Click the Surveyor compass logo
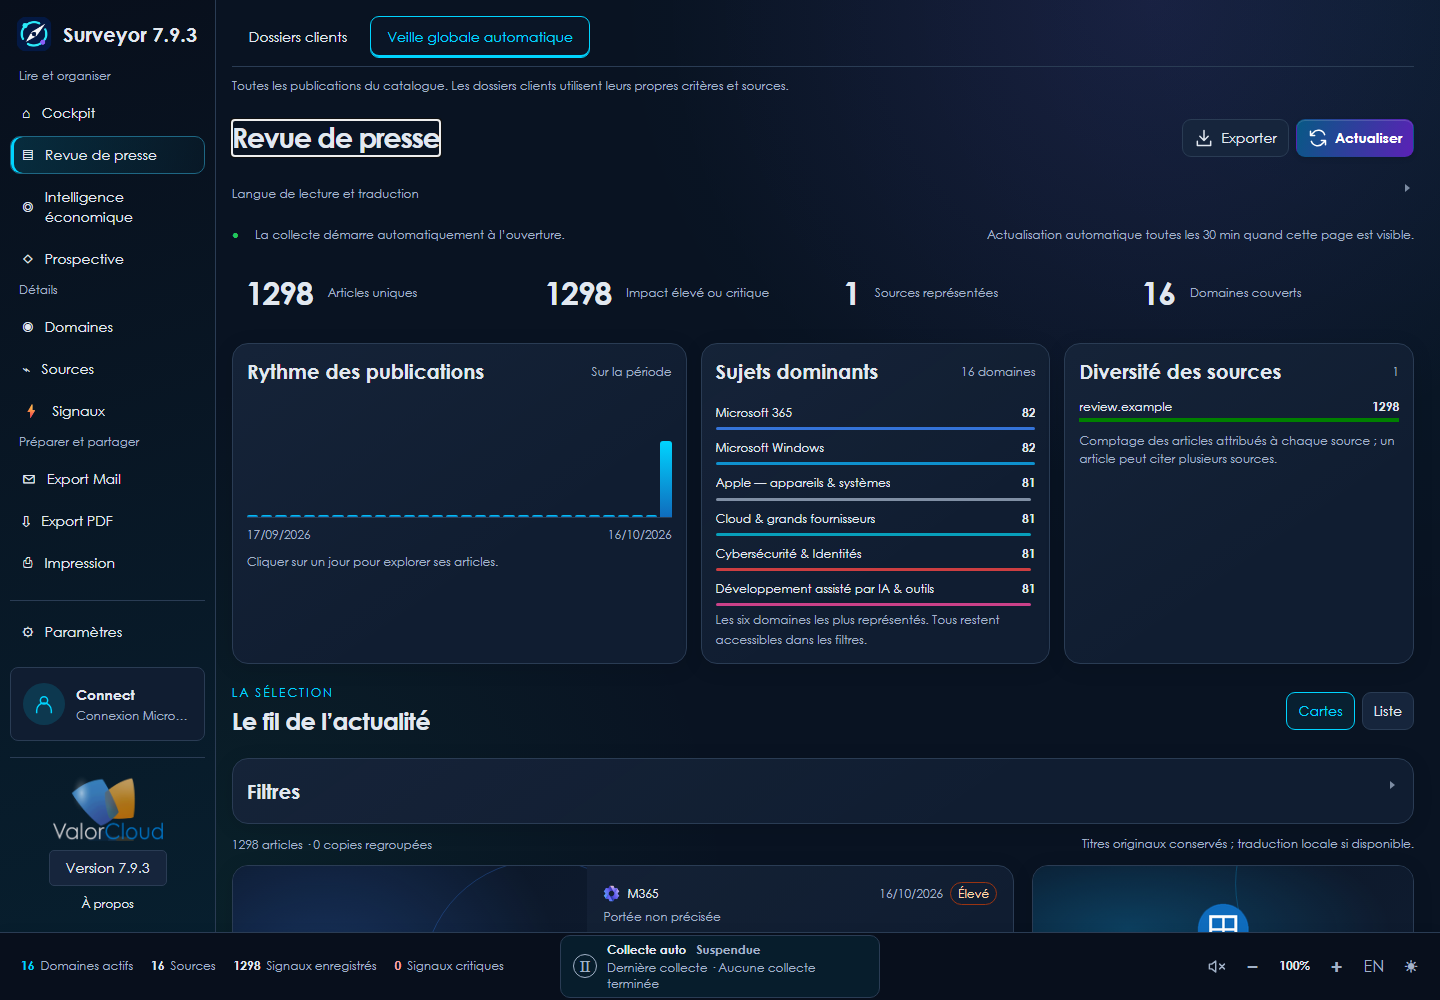1440x1000 pixels. click(x=34, y=34)
